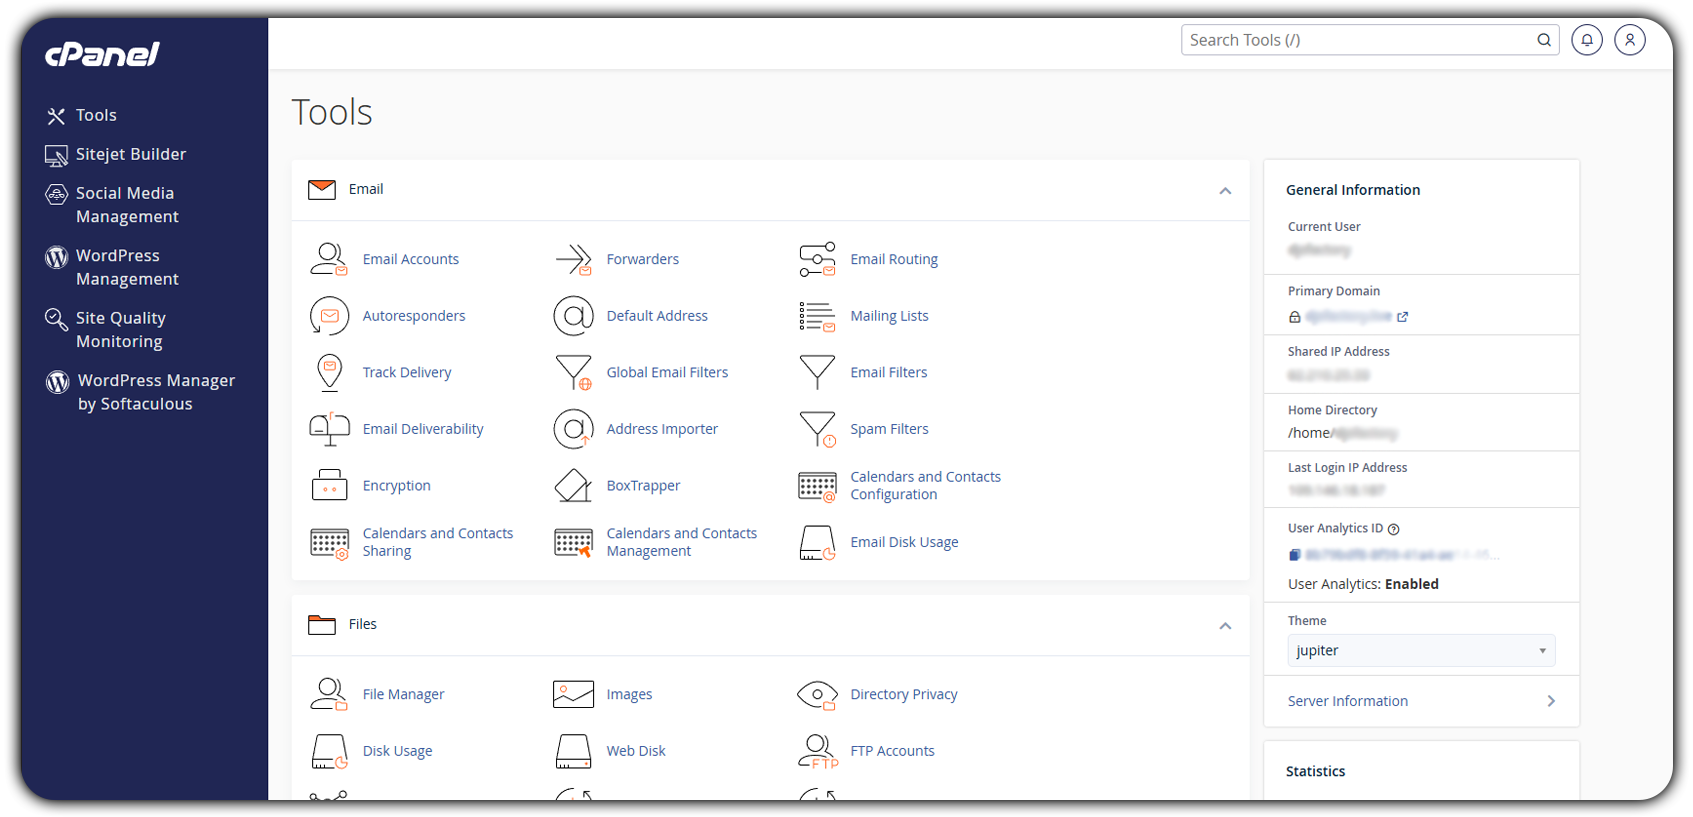
Task: Open the BoxTrapper icon
Action: (x=573, y=486)
